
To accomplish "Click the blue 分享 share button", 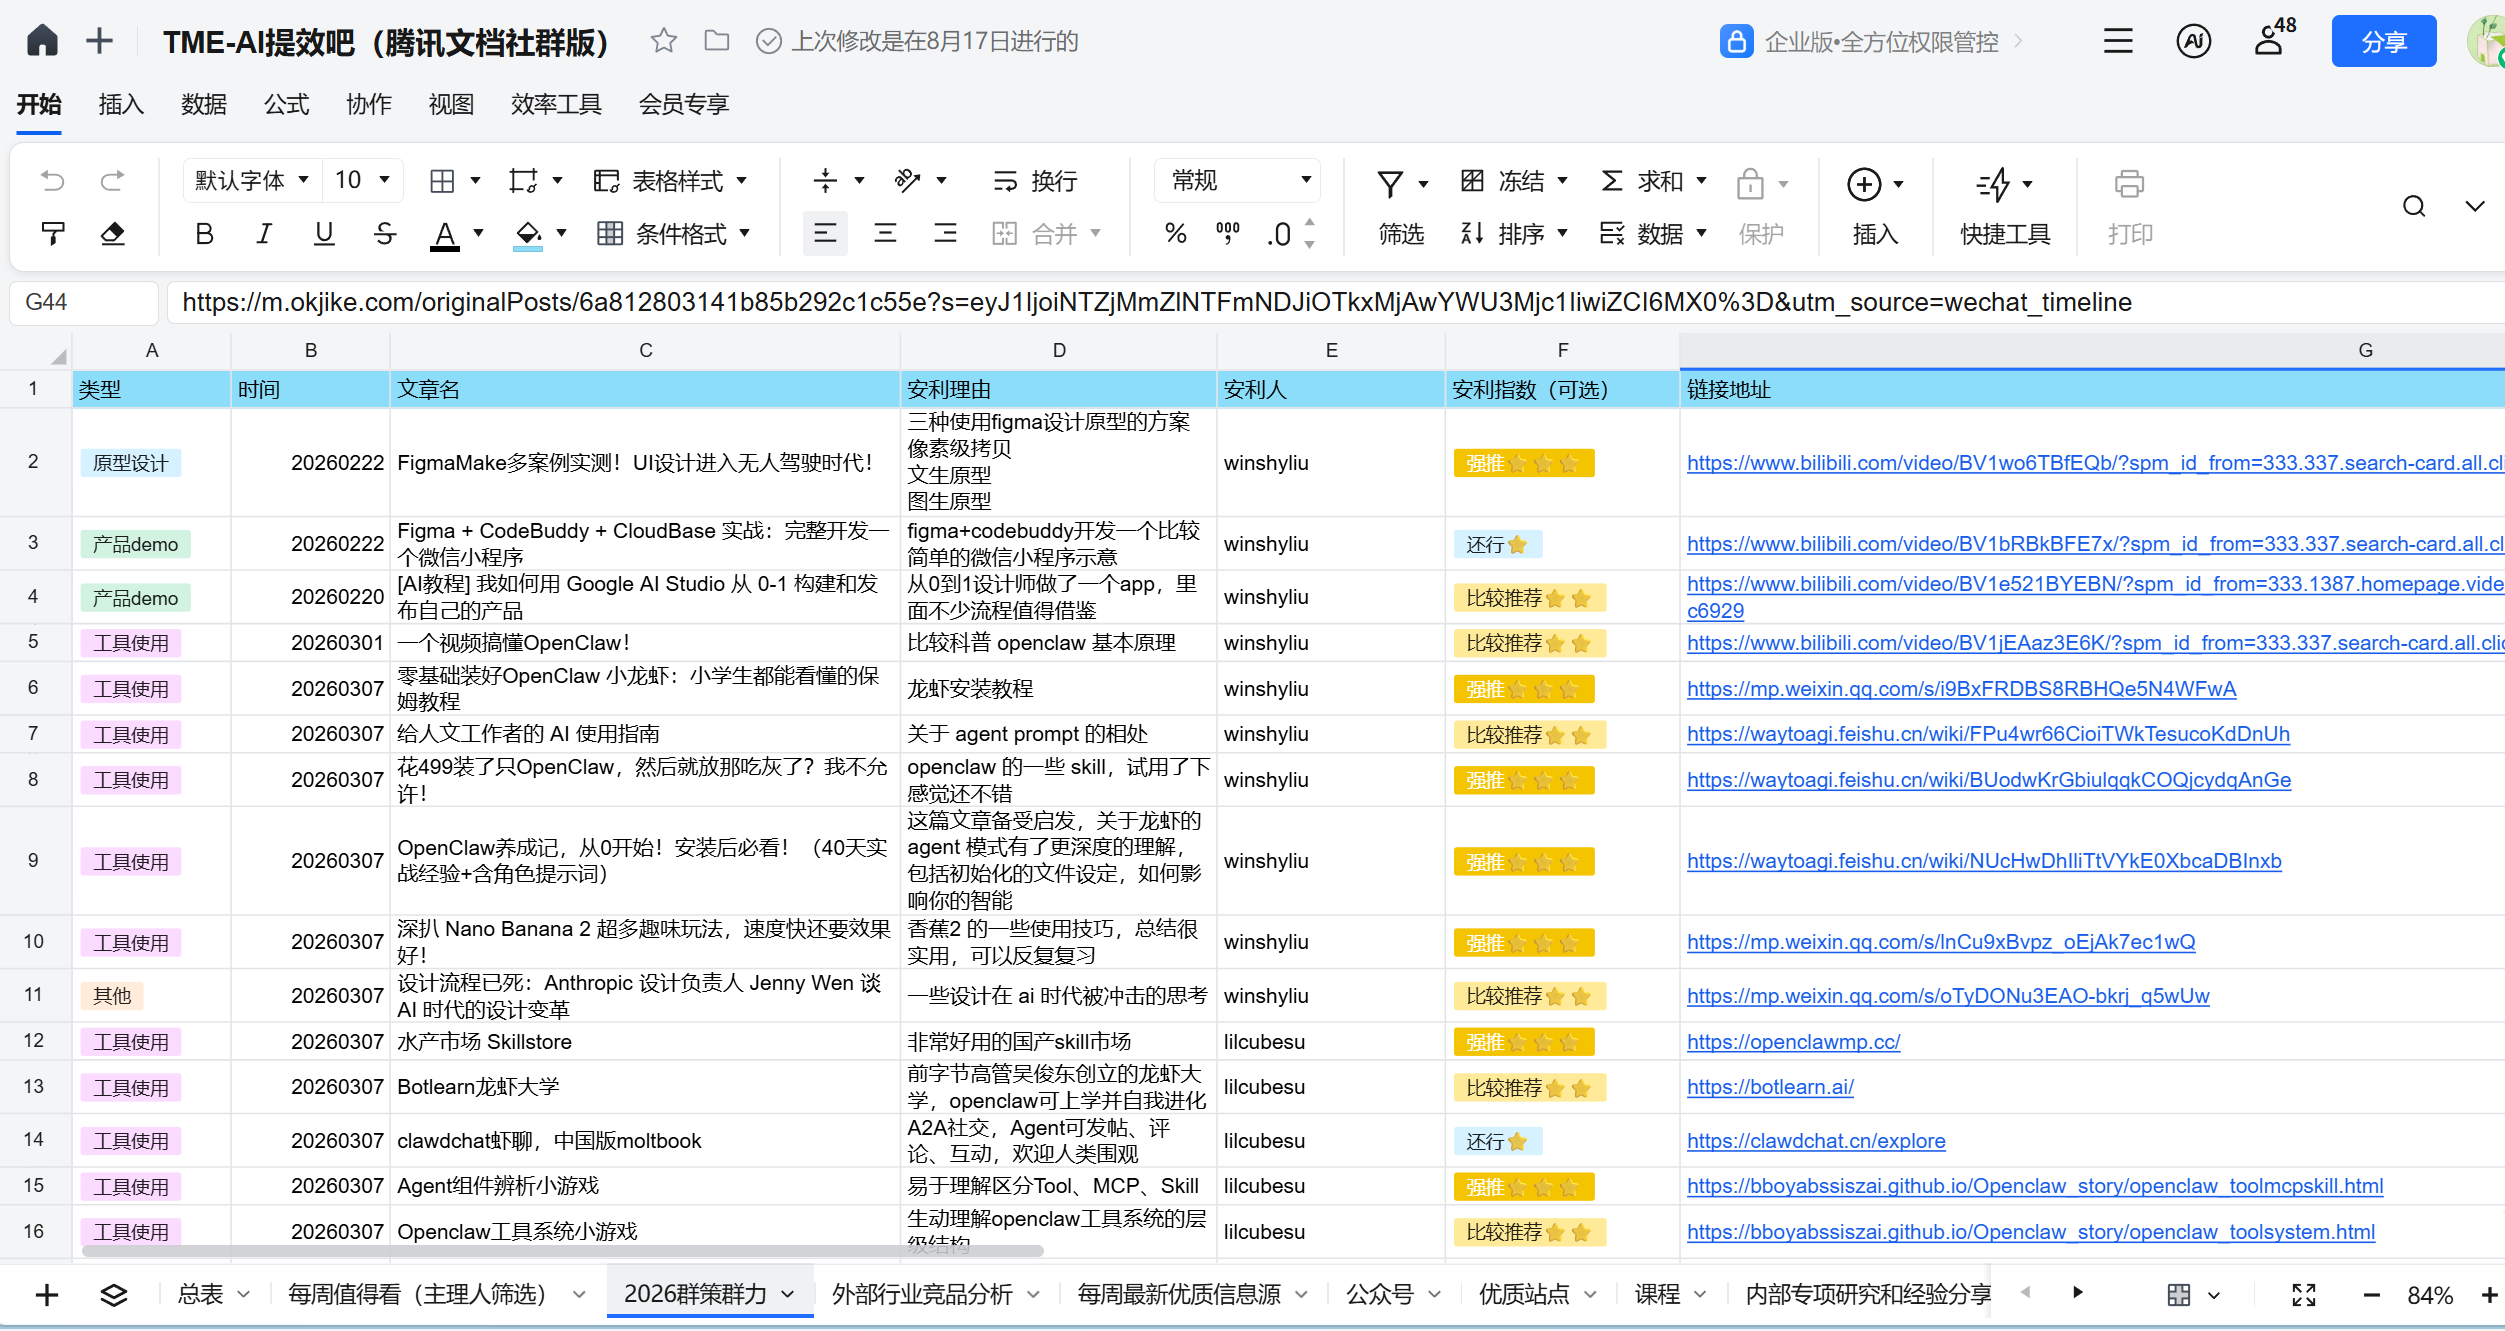I will [x=2384, y=41].
